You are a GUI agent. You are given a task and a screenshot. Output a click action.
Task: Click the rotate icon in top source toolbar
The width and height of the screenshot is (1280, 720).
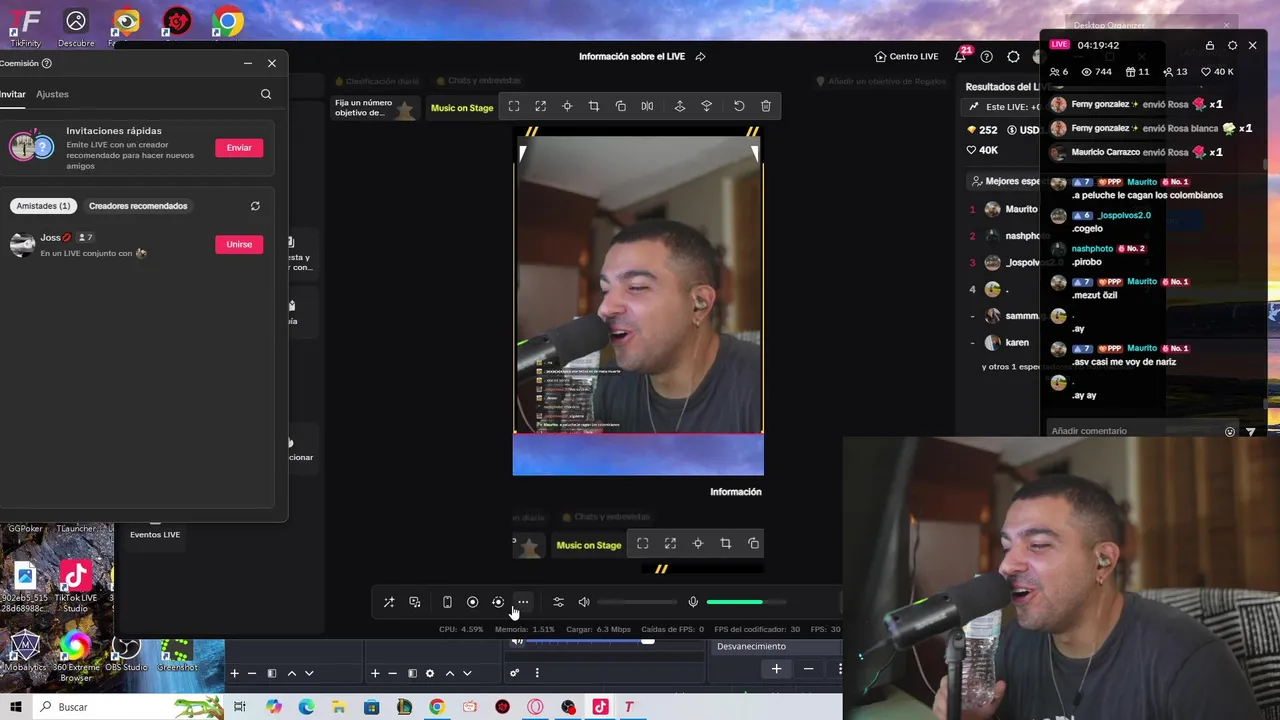[621, 106]
